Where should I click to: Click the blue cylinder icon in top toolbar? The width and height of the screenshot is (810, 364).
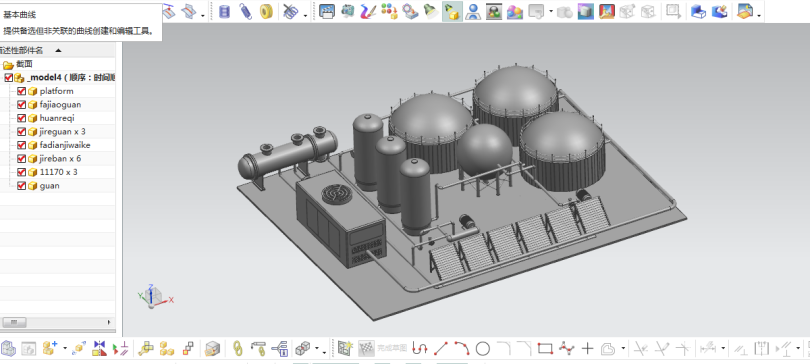[224, 11]
